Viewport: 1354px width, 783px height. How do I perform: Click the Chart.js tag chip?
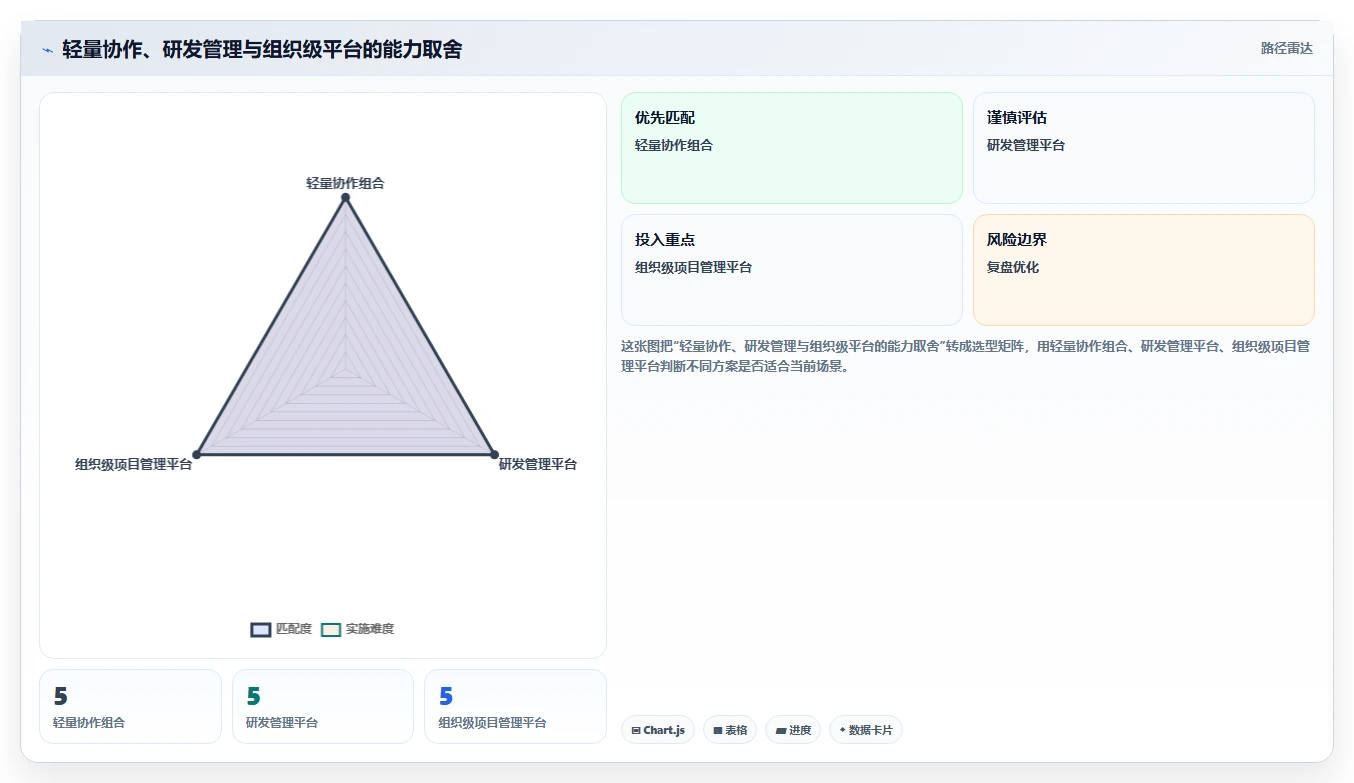(658, 730)
